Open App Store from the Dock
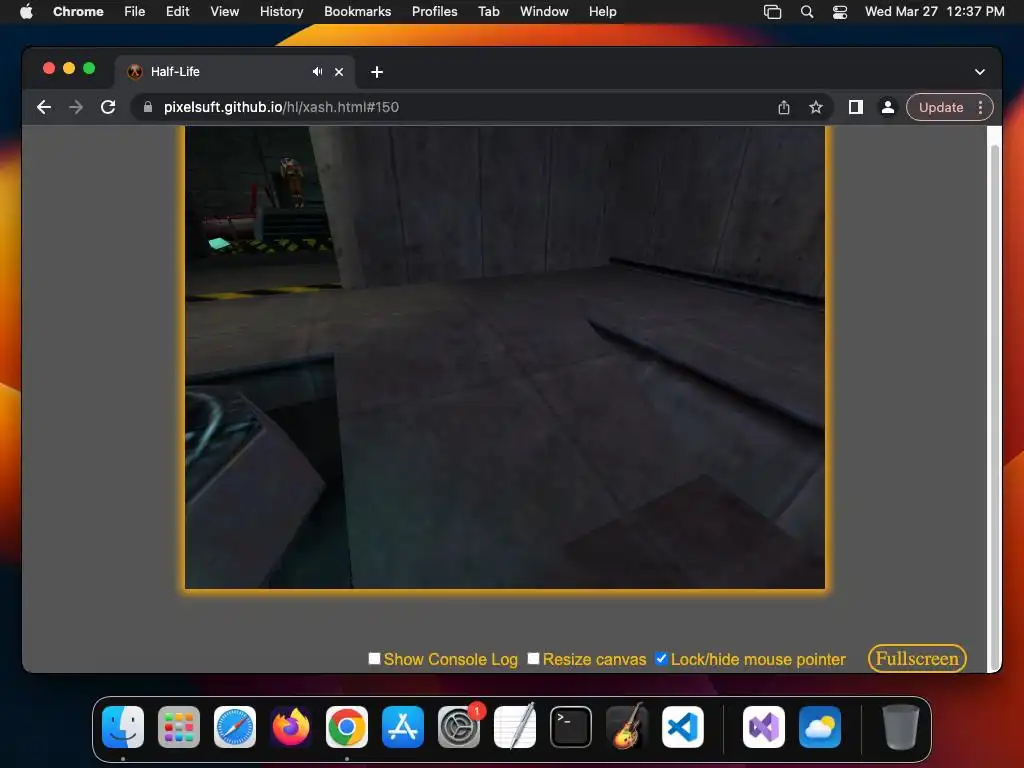 403,726
